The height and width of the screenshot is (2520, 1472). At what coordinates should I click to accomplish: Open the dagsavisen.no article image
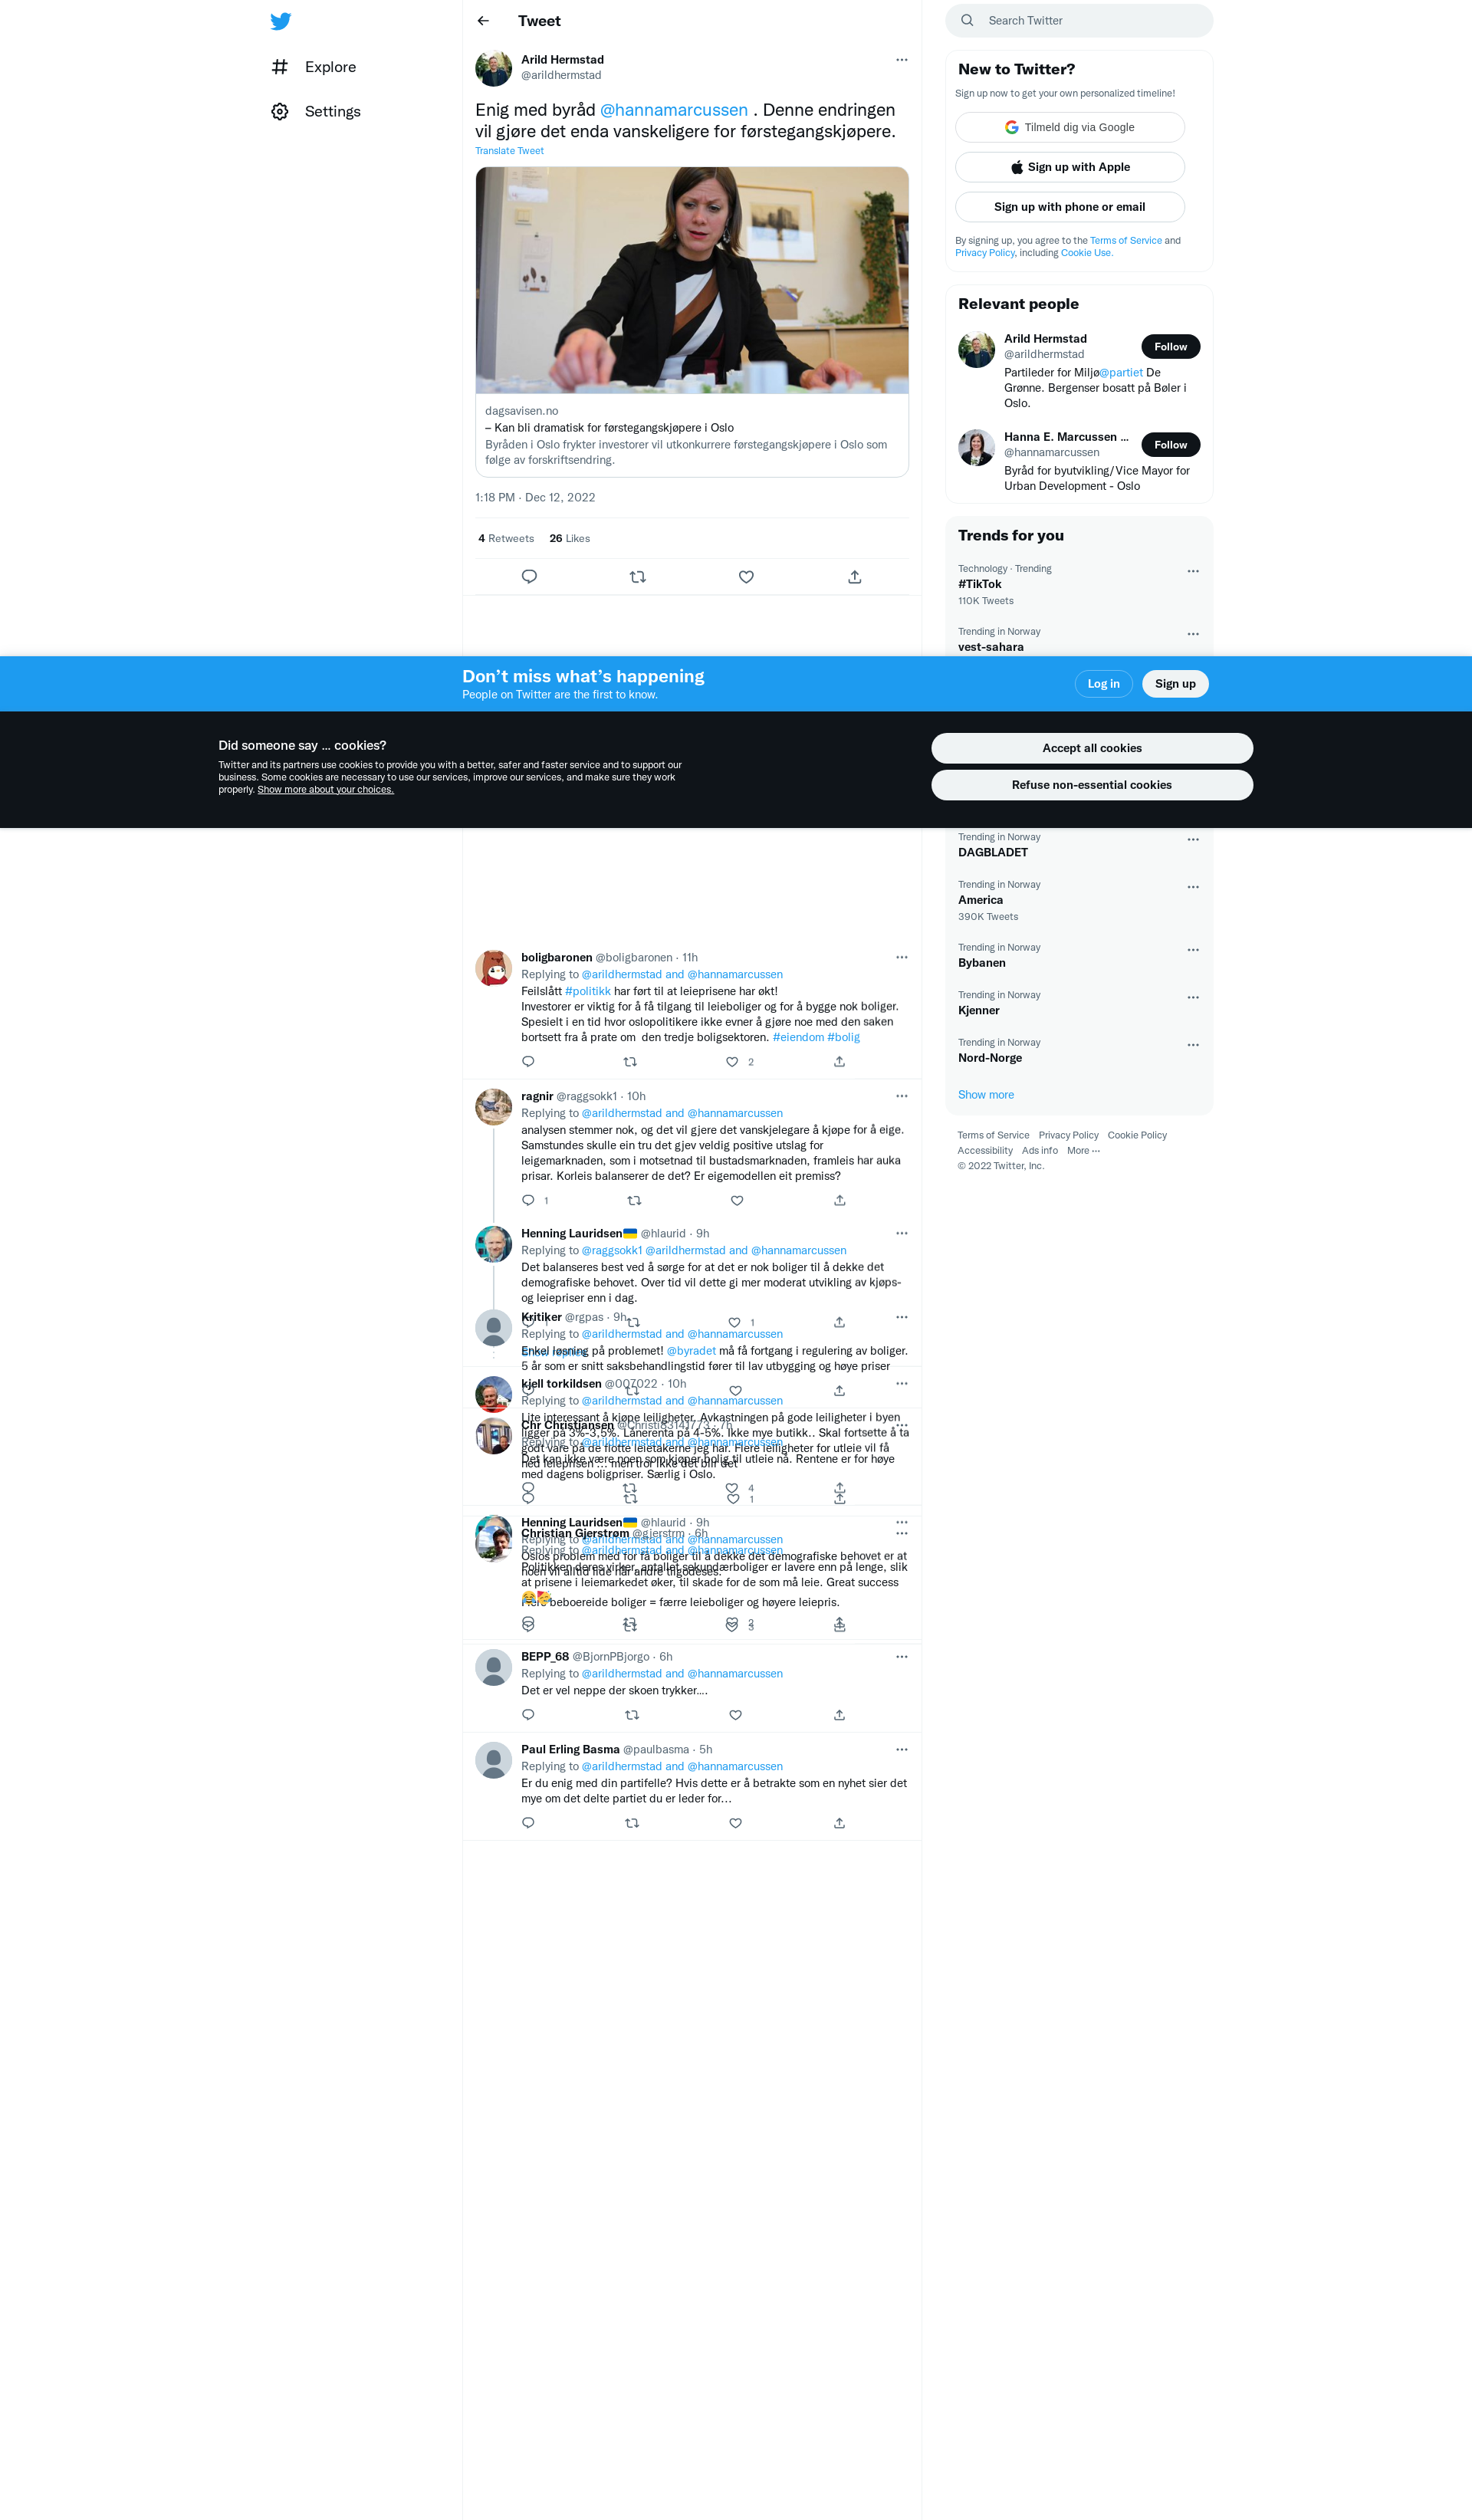pyautogui.click(x=692, y=280)
